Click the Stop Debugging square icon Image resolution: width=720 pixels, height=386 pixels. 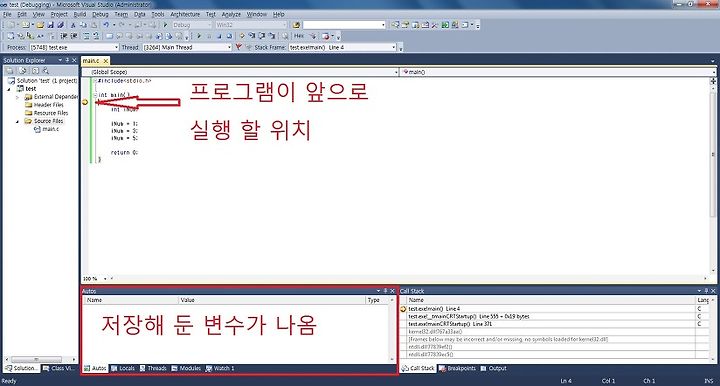coord(219,36)
